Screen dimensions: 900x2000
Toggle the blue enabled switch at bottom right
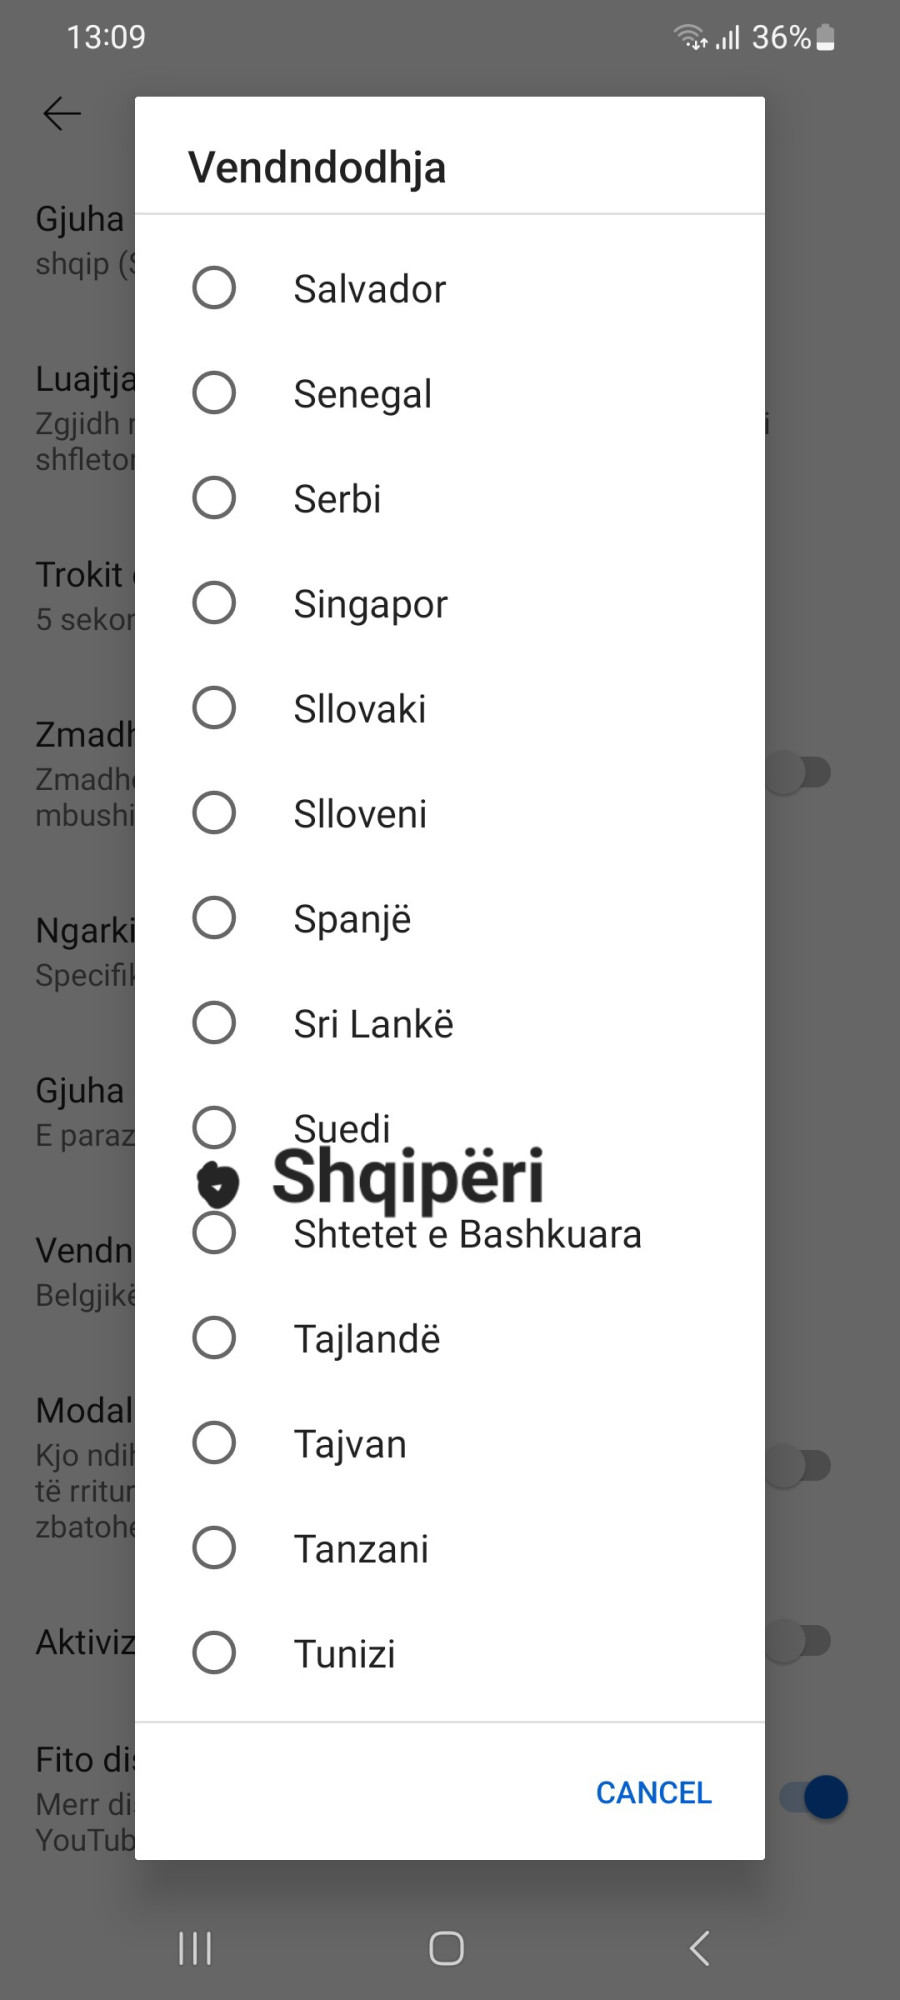tap(814, 1797)
